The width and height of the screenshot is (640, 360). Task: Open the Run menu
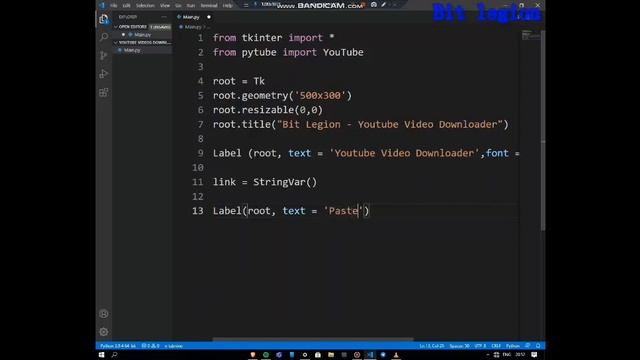(x=191, y=6)
